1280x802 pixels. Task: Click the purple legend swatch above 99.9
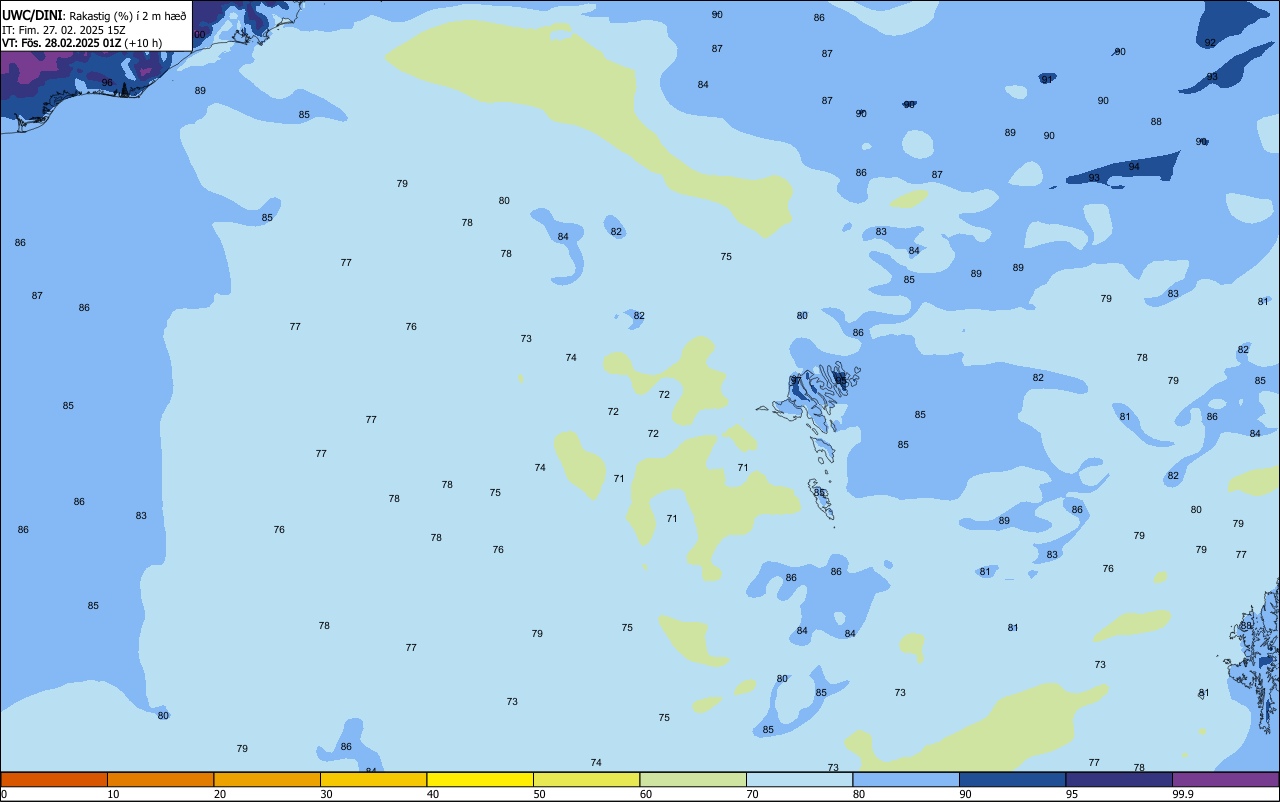(1225, 779)
